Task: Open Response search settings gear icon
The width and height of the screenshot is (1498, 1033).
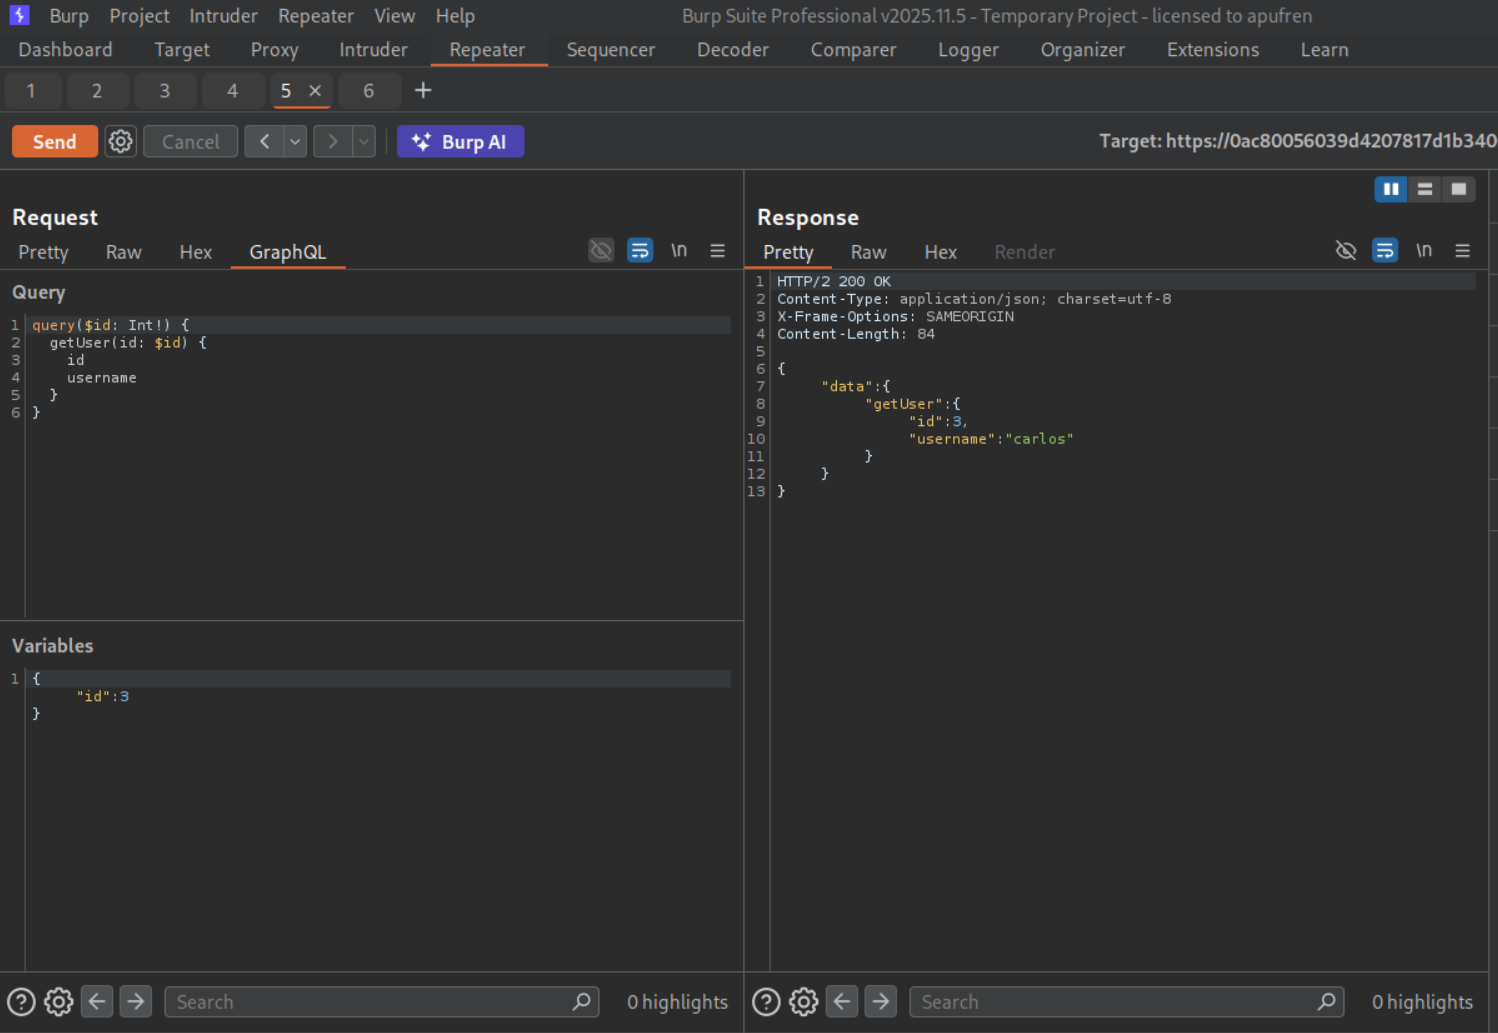Action: pyautogui.click(x=803, y=1002)
